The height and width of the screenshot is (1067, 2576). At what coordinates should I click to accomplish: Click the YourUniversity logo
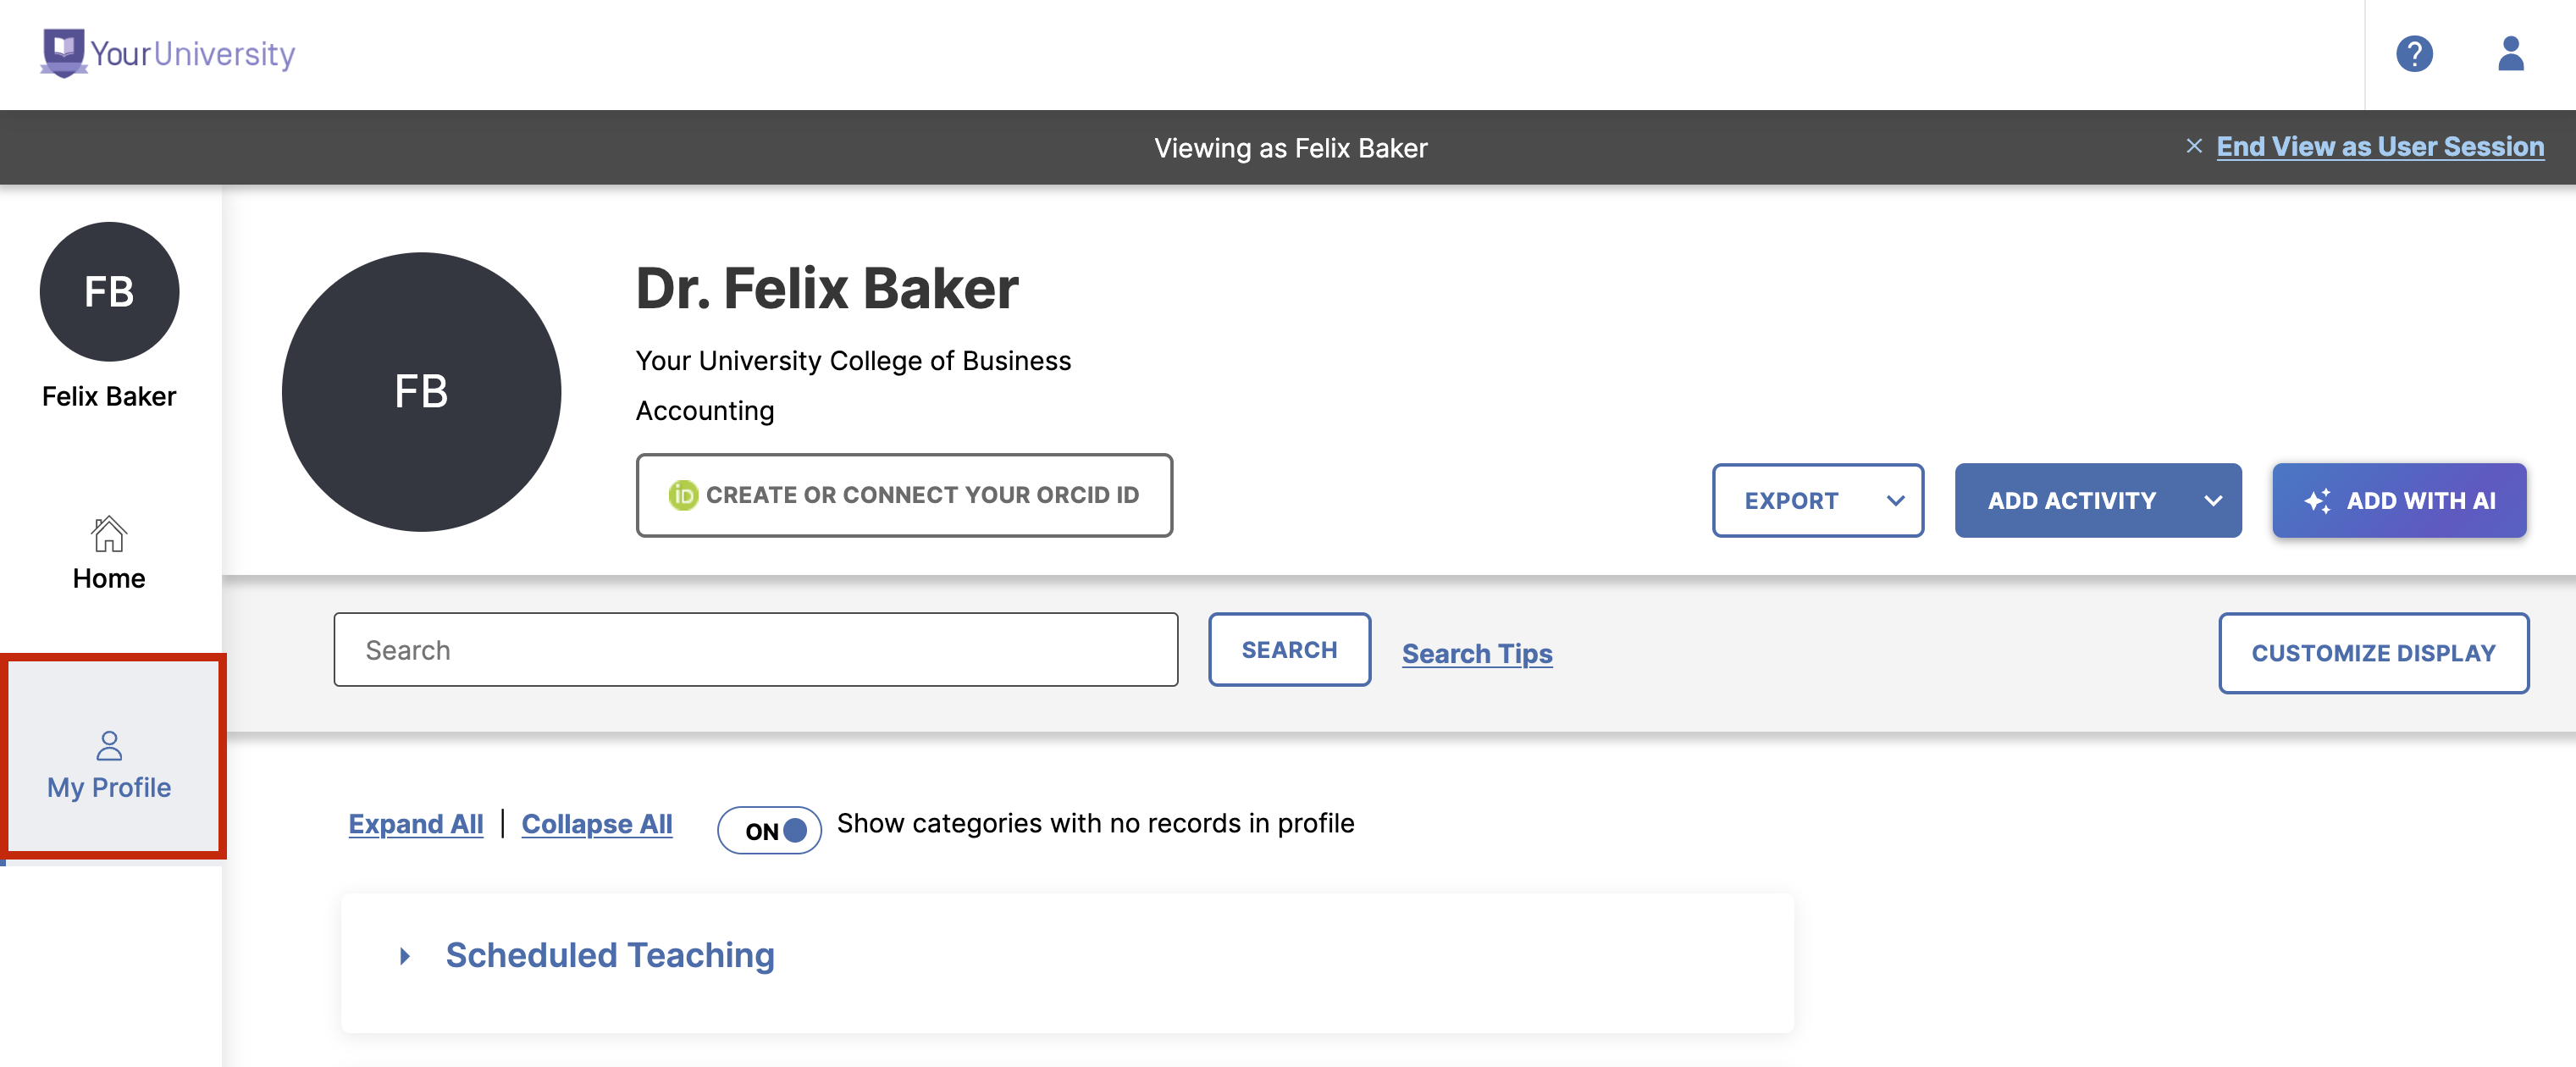pyautogui.click(x=168, y=53)
